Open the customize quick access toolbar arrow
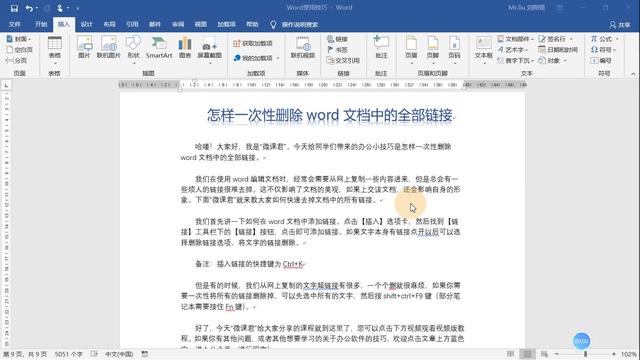The width and height of the screenshot is (640, 360). pos(78,8)
